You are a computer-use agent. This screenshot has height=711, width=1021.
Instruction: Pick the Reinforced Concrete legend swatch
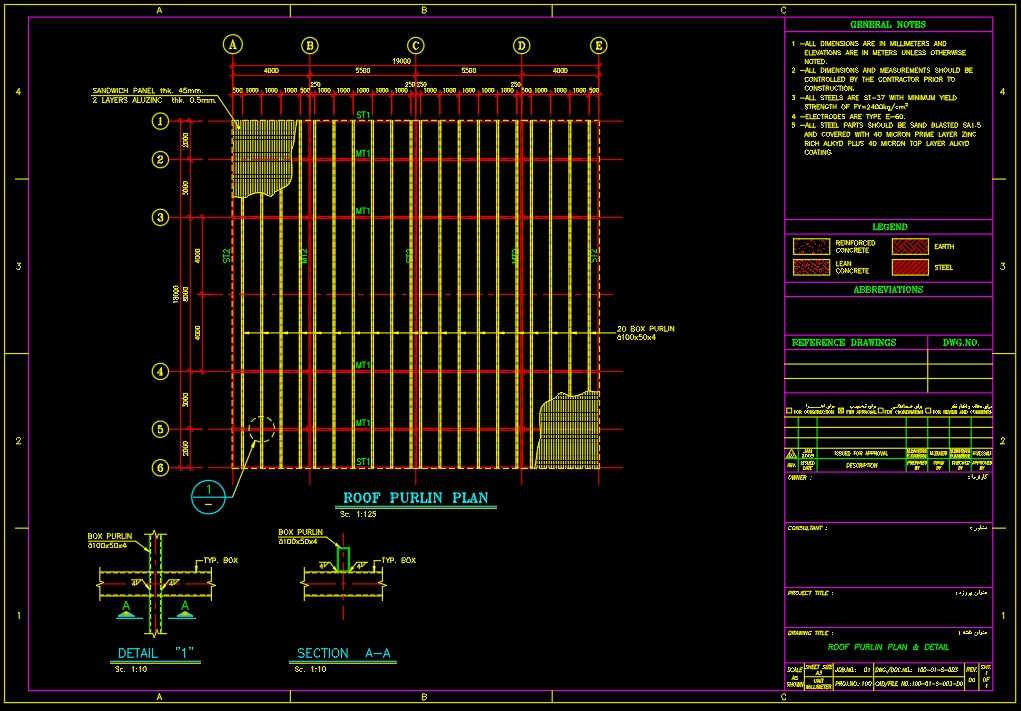point(811,246)
